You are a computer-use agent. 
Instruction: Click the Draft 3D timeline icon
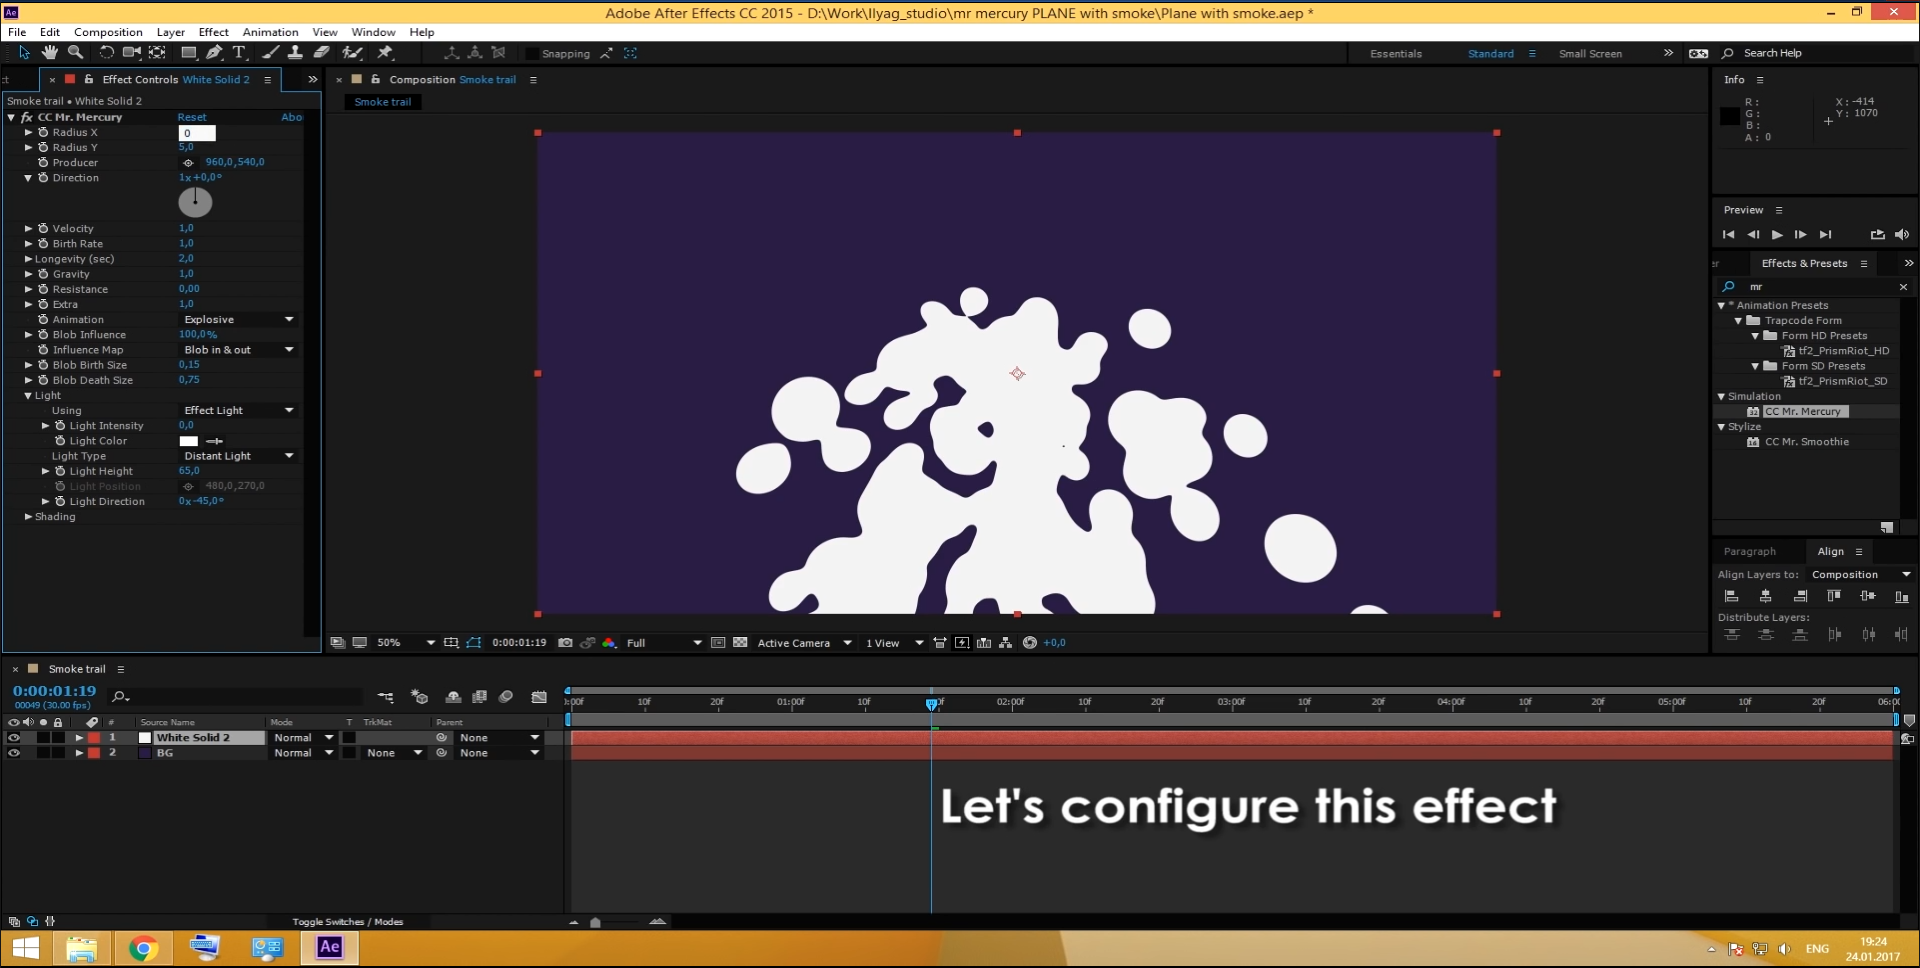pyautogui.click(x=420, y=697)
